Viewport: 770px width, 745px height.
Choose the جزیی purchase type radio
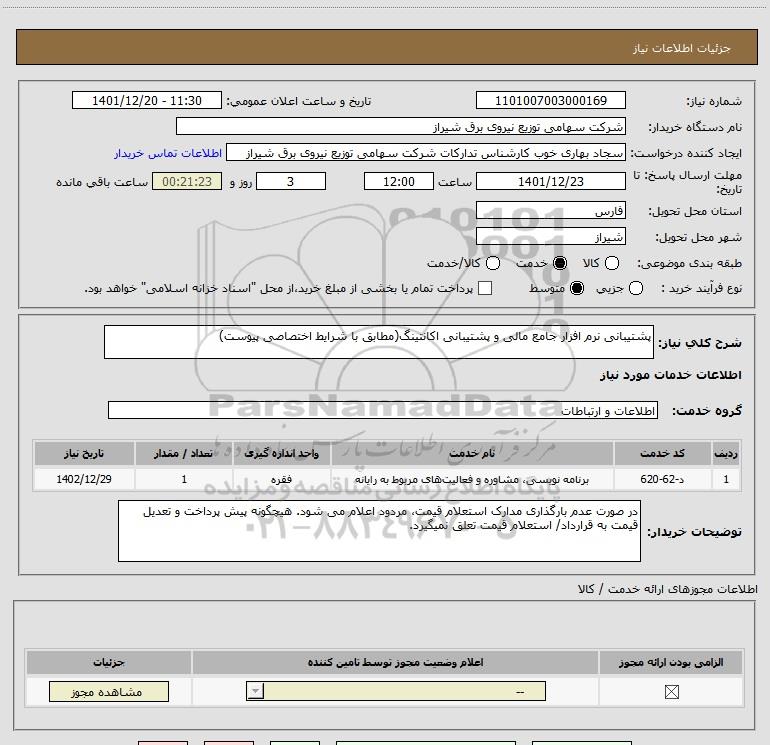click(x=635, y=288)
